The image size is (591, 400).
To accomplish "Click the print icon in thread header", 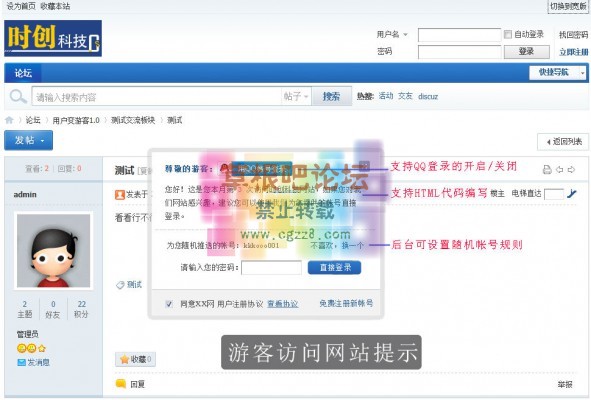I will [547, 170].
